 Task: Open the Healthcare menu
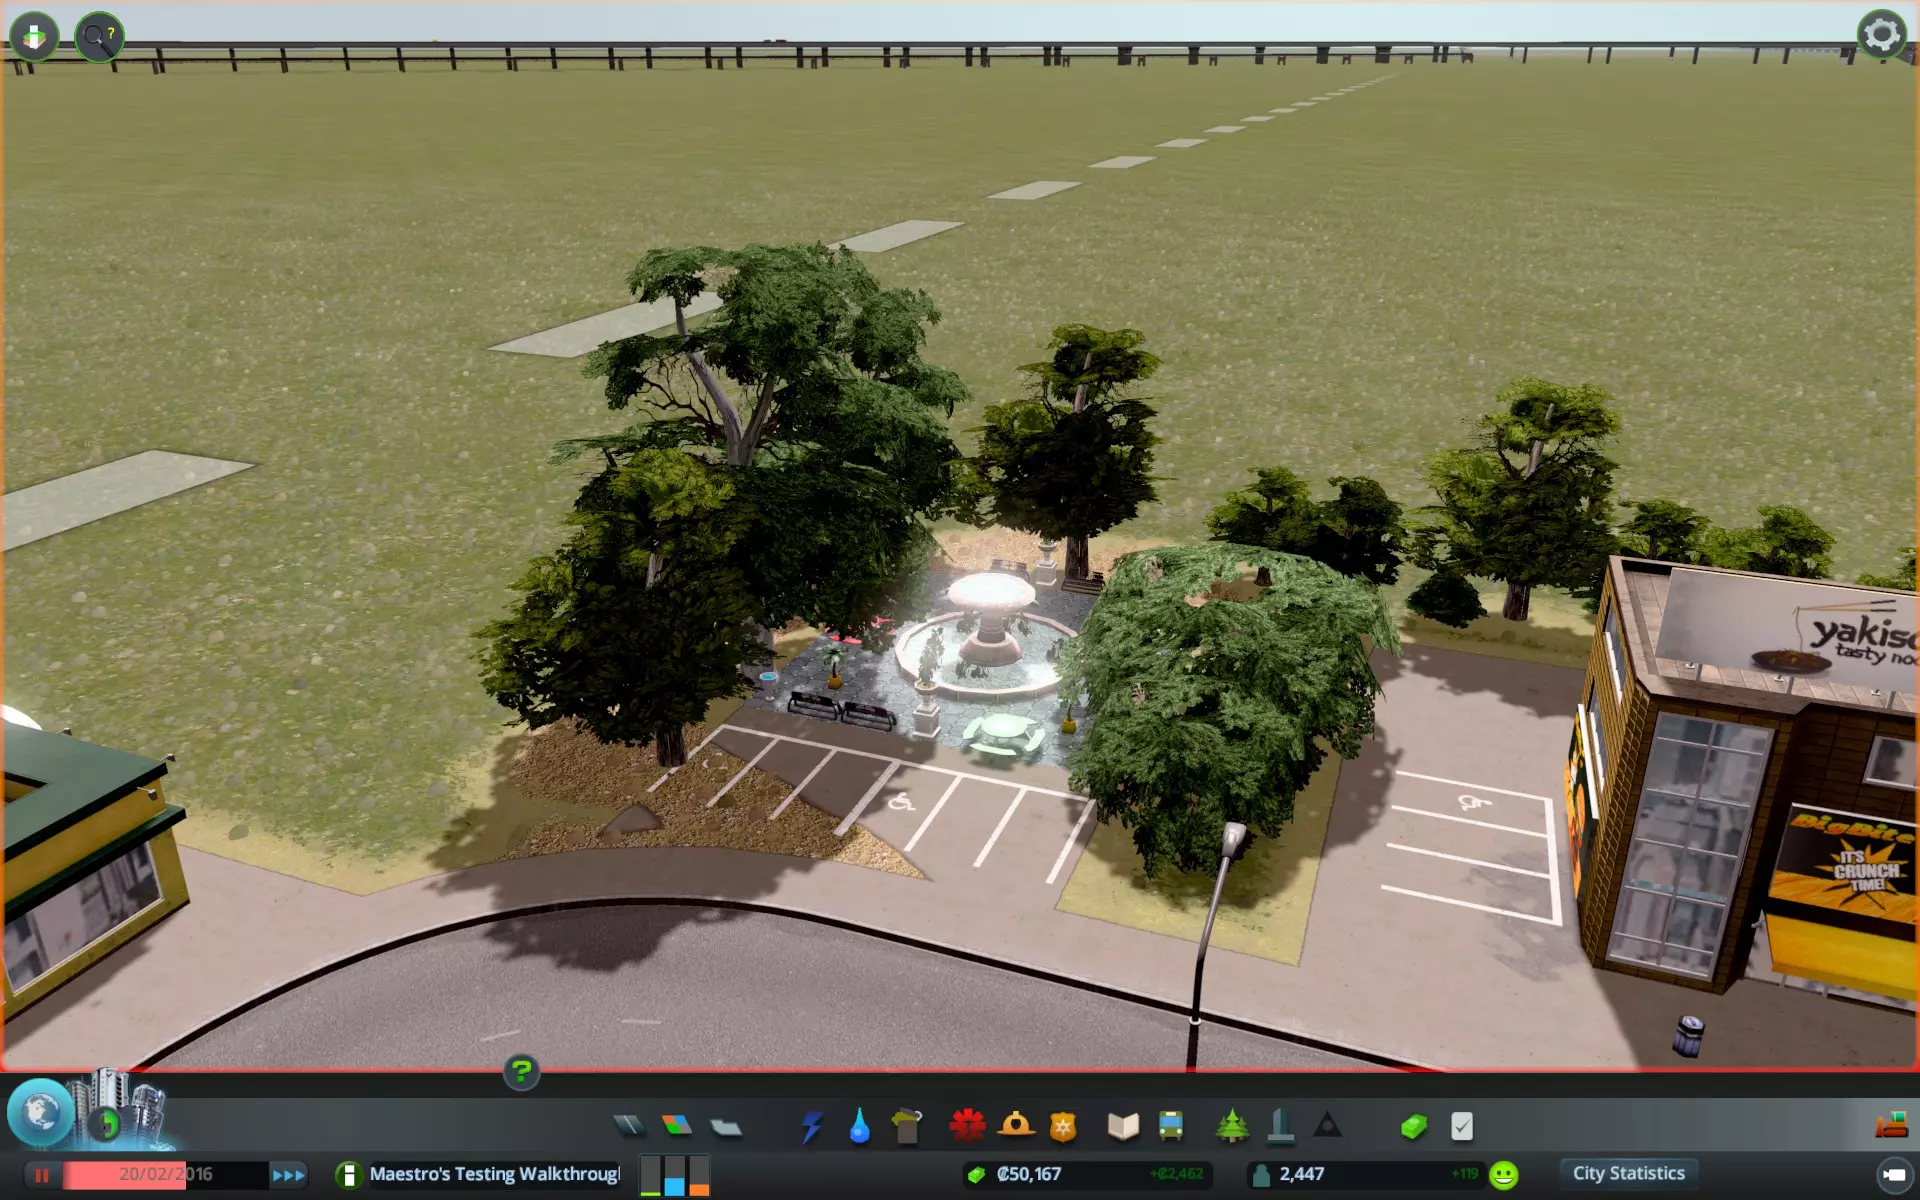[x=967, y=1126]
